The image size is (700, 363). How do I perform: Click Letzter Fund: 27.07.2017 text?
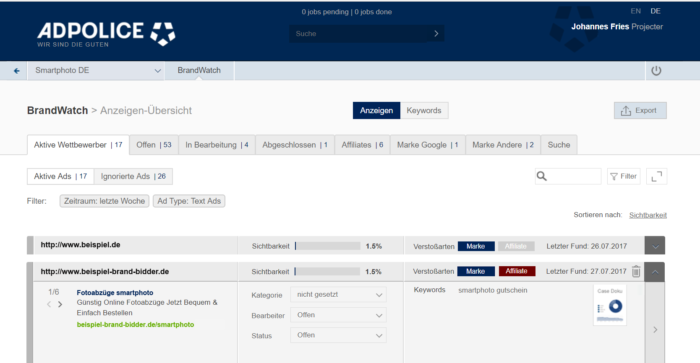[x=586, y=271]
